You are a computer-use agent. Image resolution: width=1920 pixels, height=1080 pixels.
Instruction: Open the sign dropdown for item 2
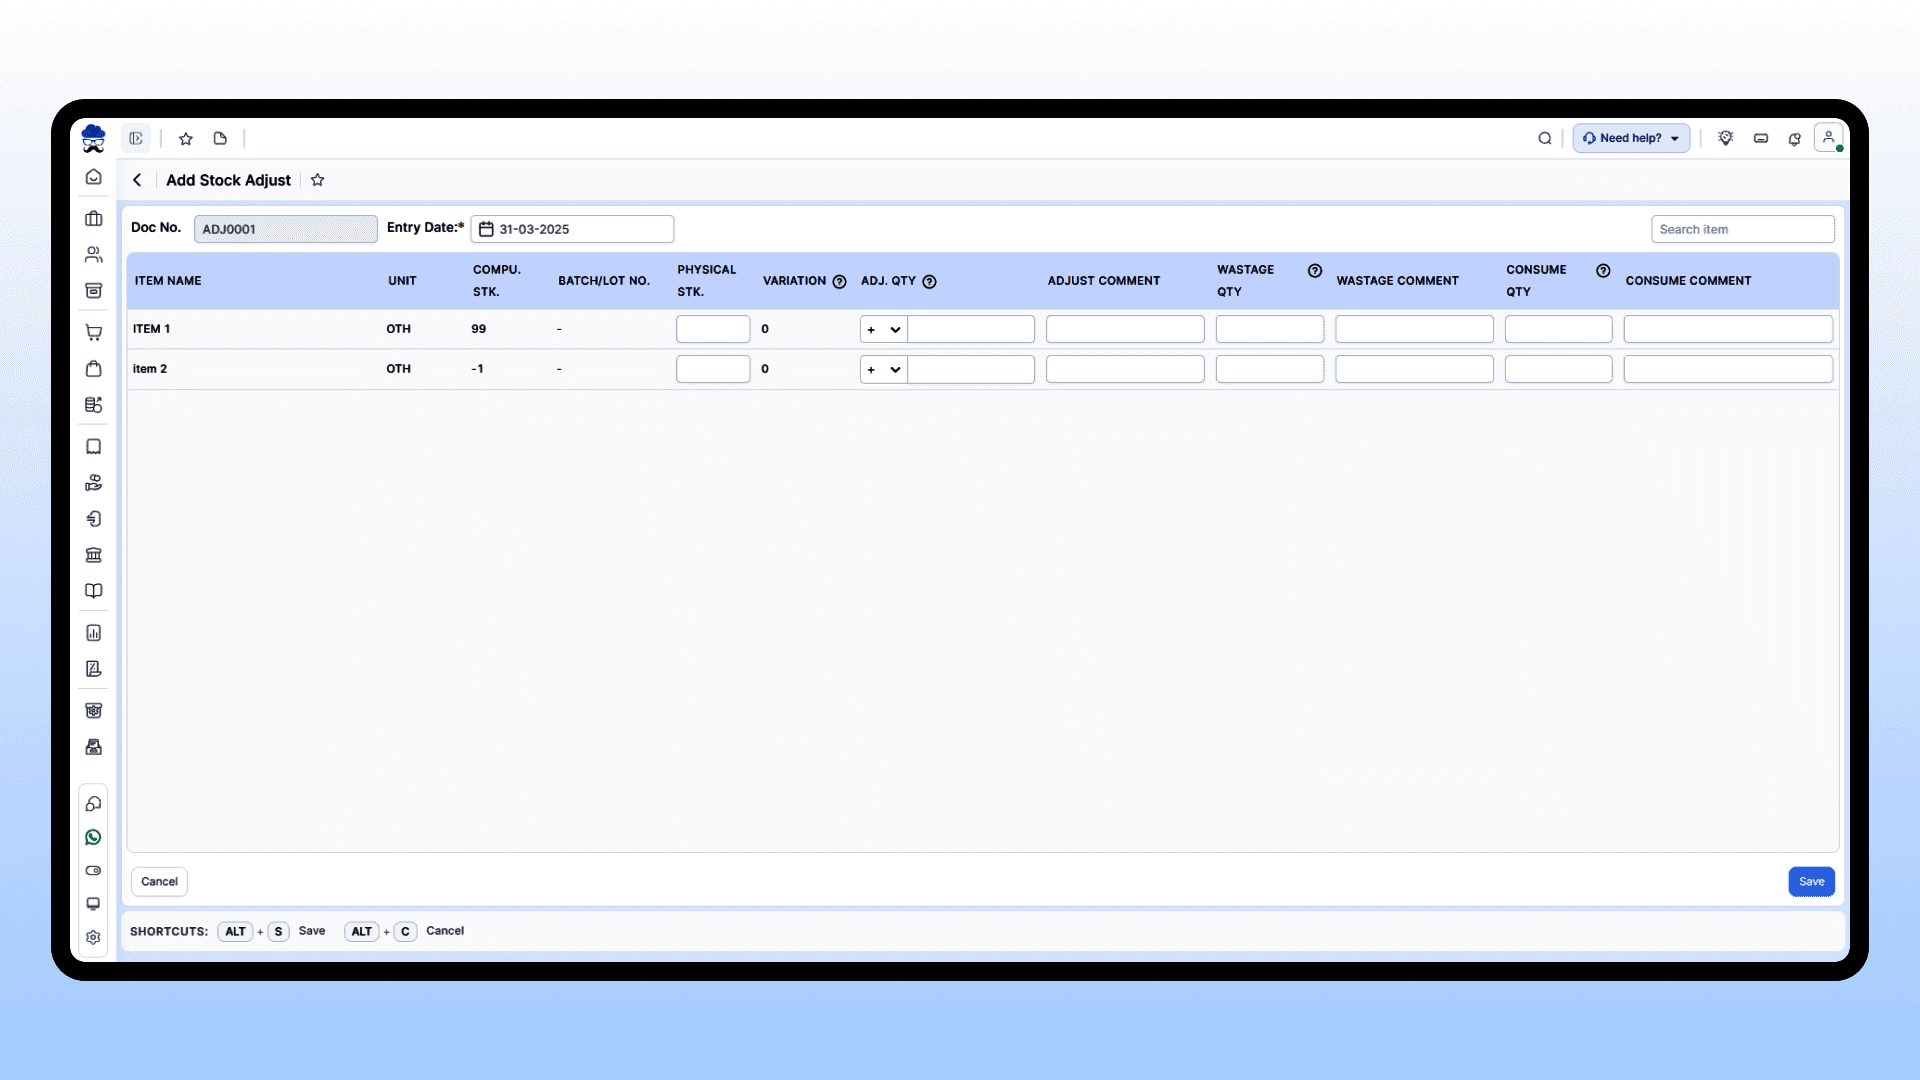[884, 369]
